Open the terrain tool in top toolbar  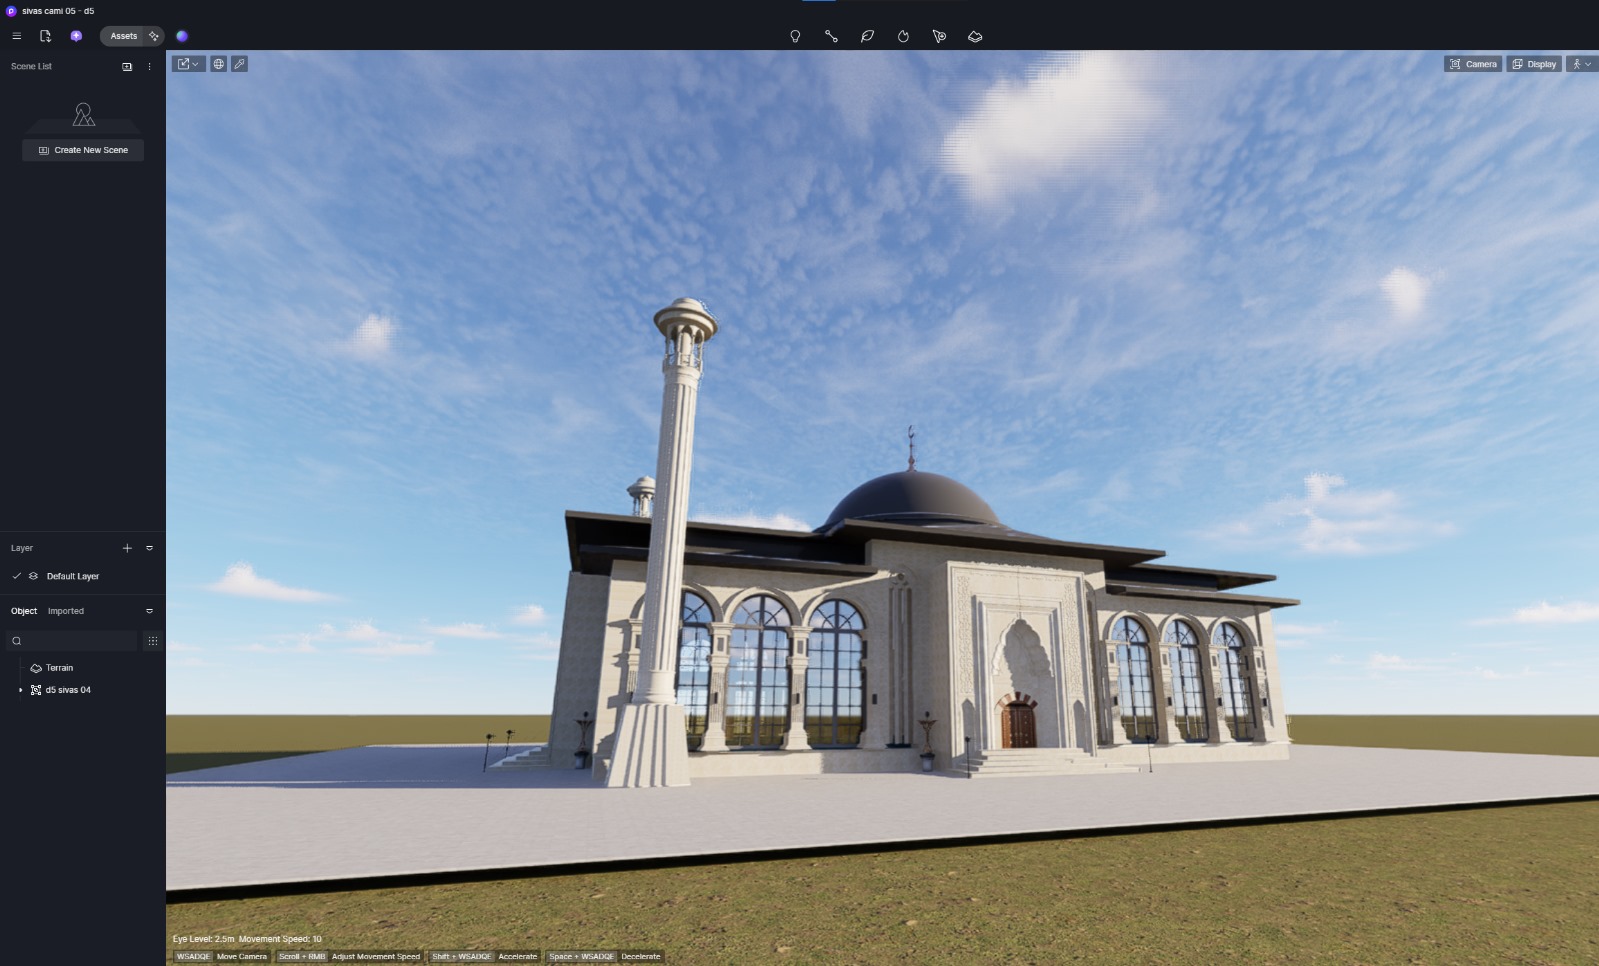[x=975, y=36]
